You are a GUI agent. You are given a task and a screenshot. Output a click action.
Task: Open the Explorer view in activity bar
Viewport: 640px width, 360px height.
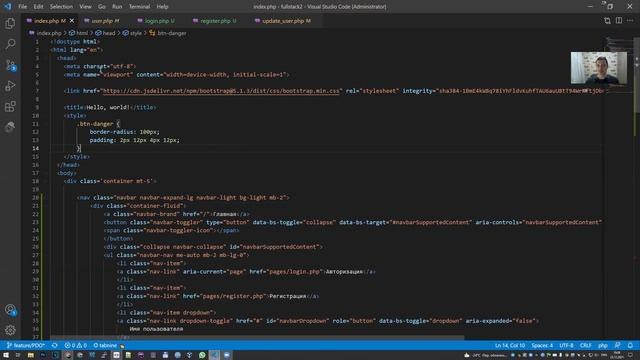10,24
